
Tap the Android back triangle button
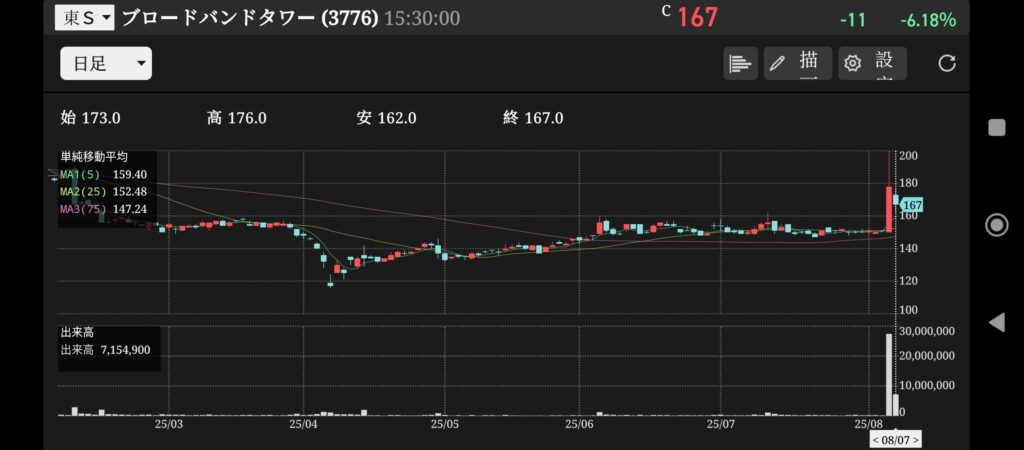click(996, 322)
